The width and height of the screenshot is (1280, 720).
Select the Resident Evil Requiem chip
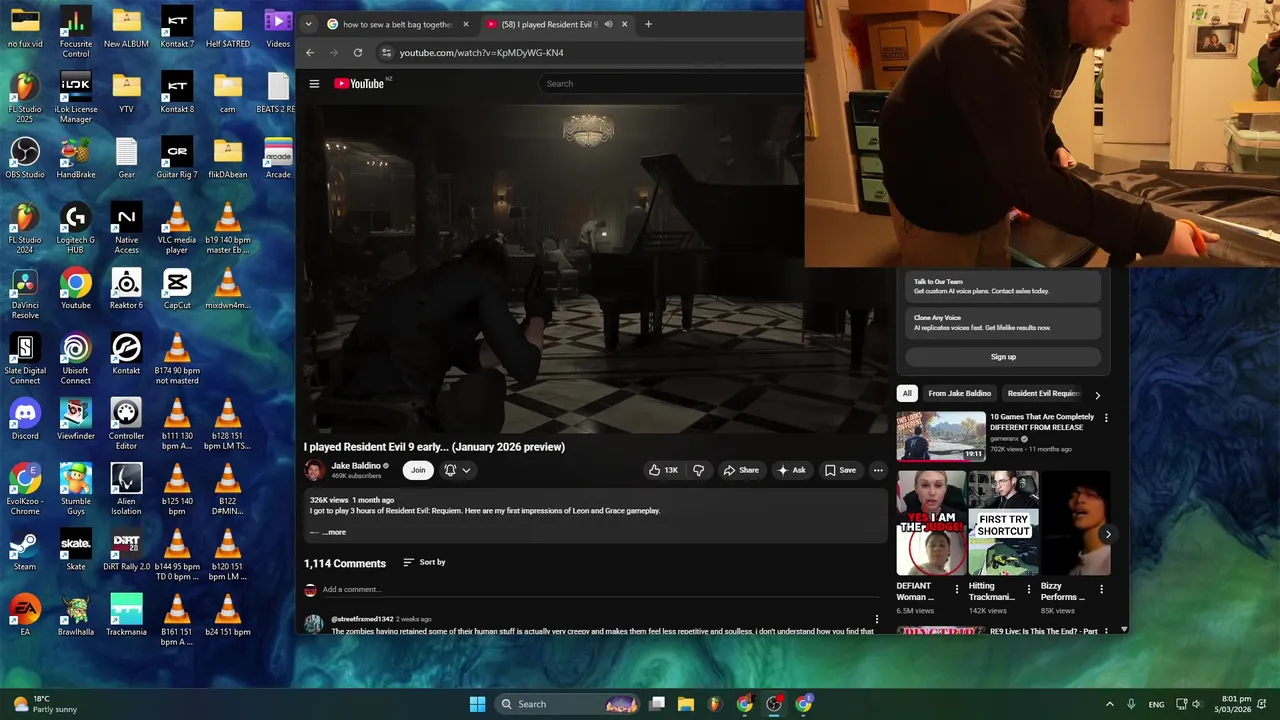1043,394
